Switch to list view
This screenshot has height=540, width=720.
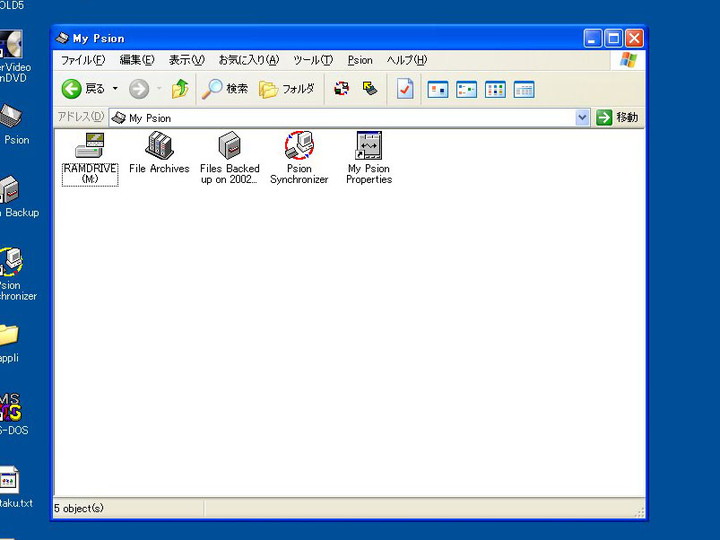[495, 89]
